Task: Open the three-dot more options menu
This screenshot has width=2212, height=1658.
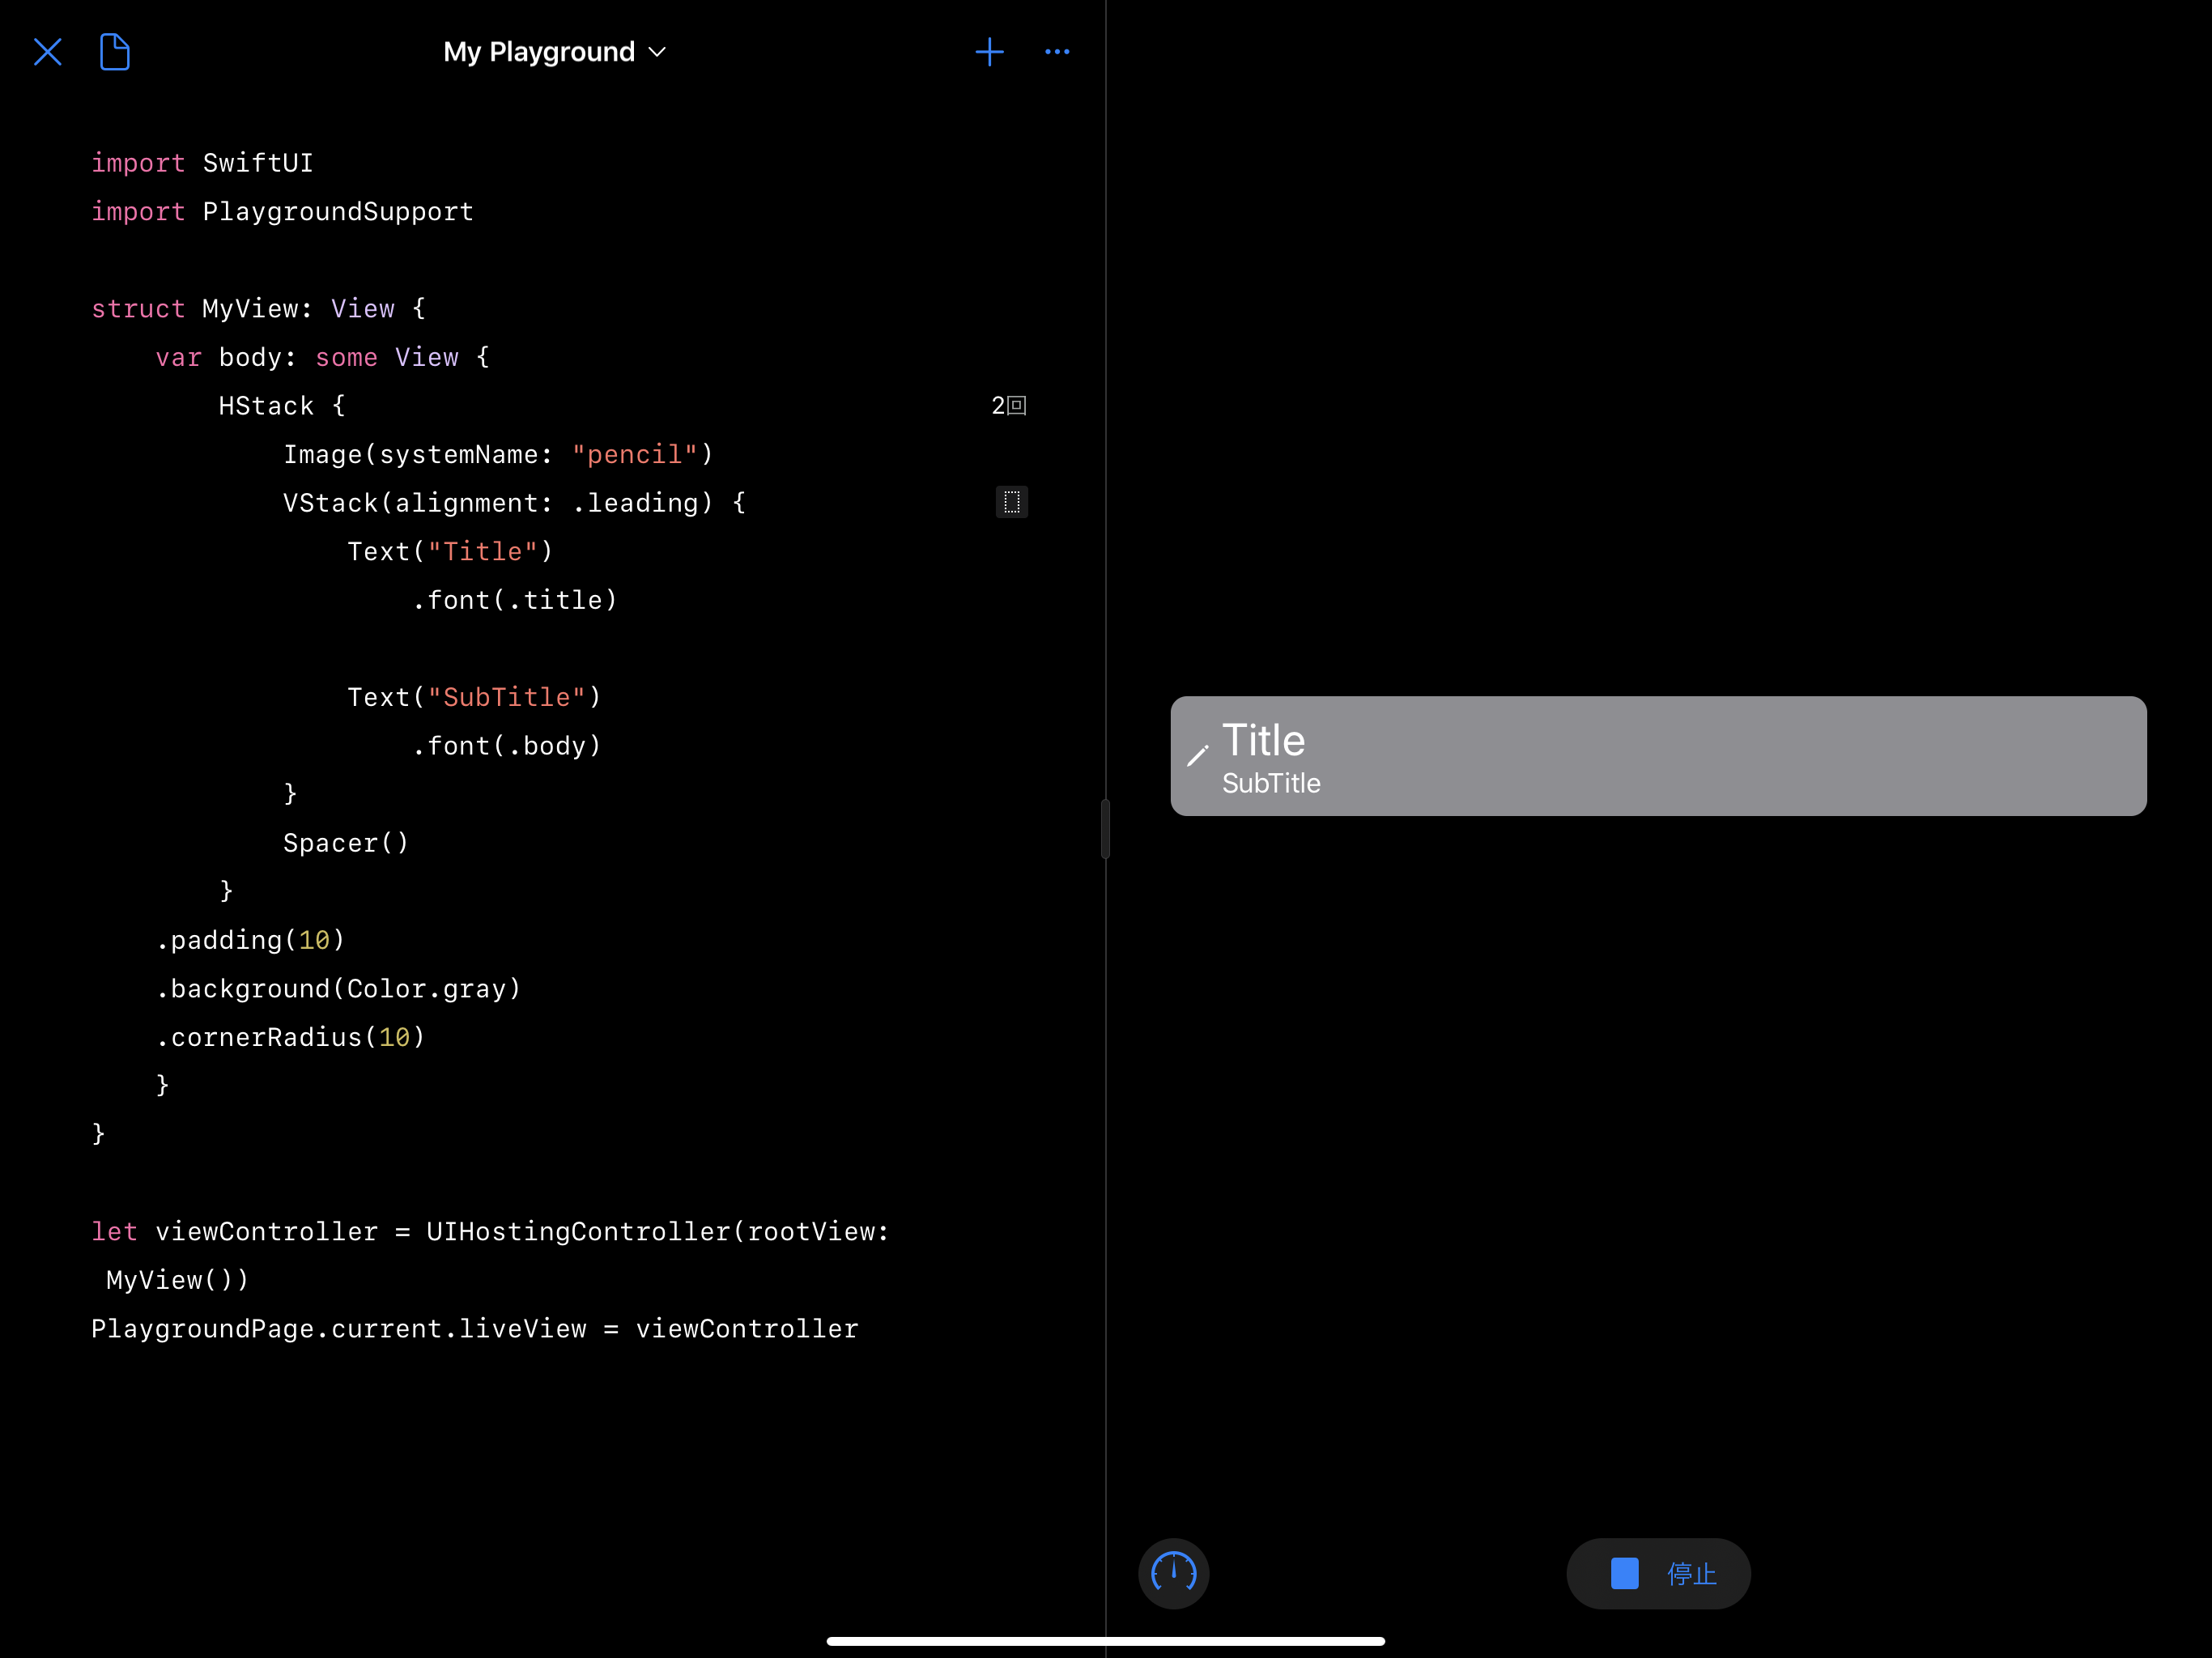Action: pos(1057,52)
